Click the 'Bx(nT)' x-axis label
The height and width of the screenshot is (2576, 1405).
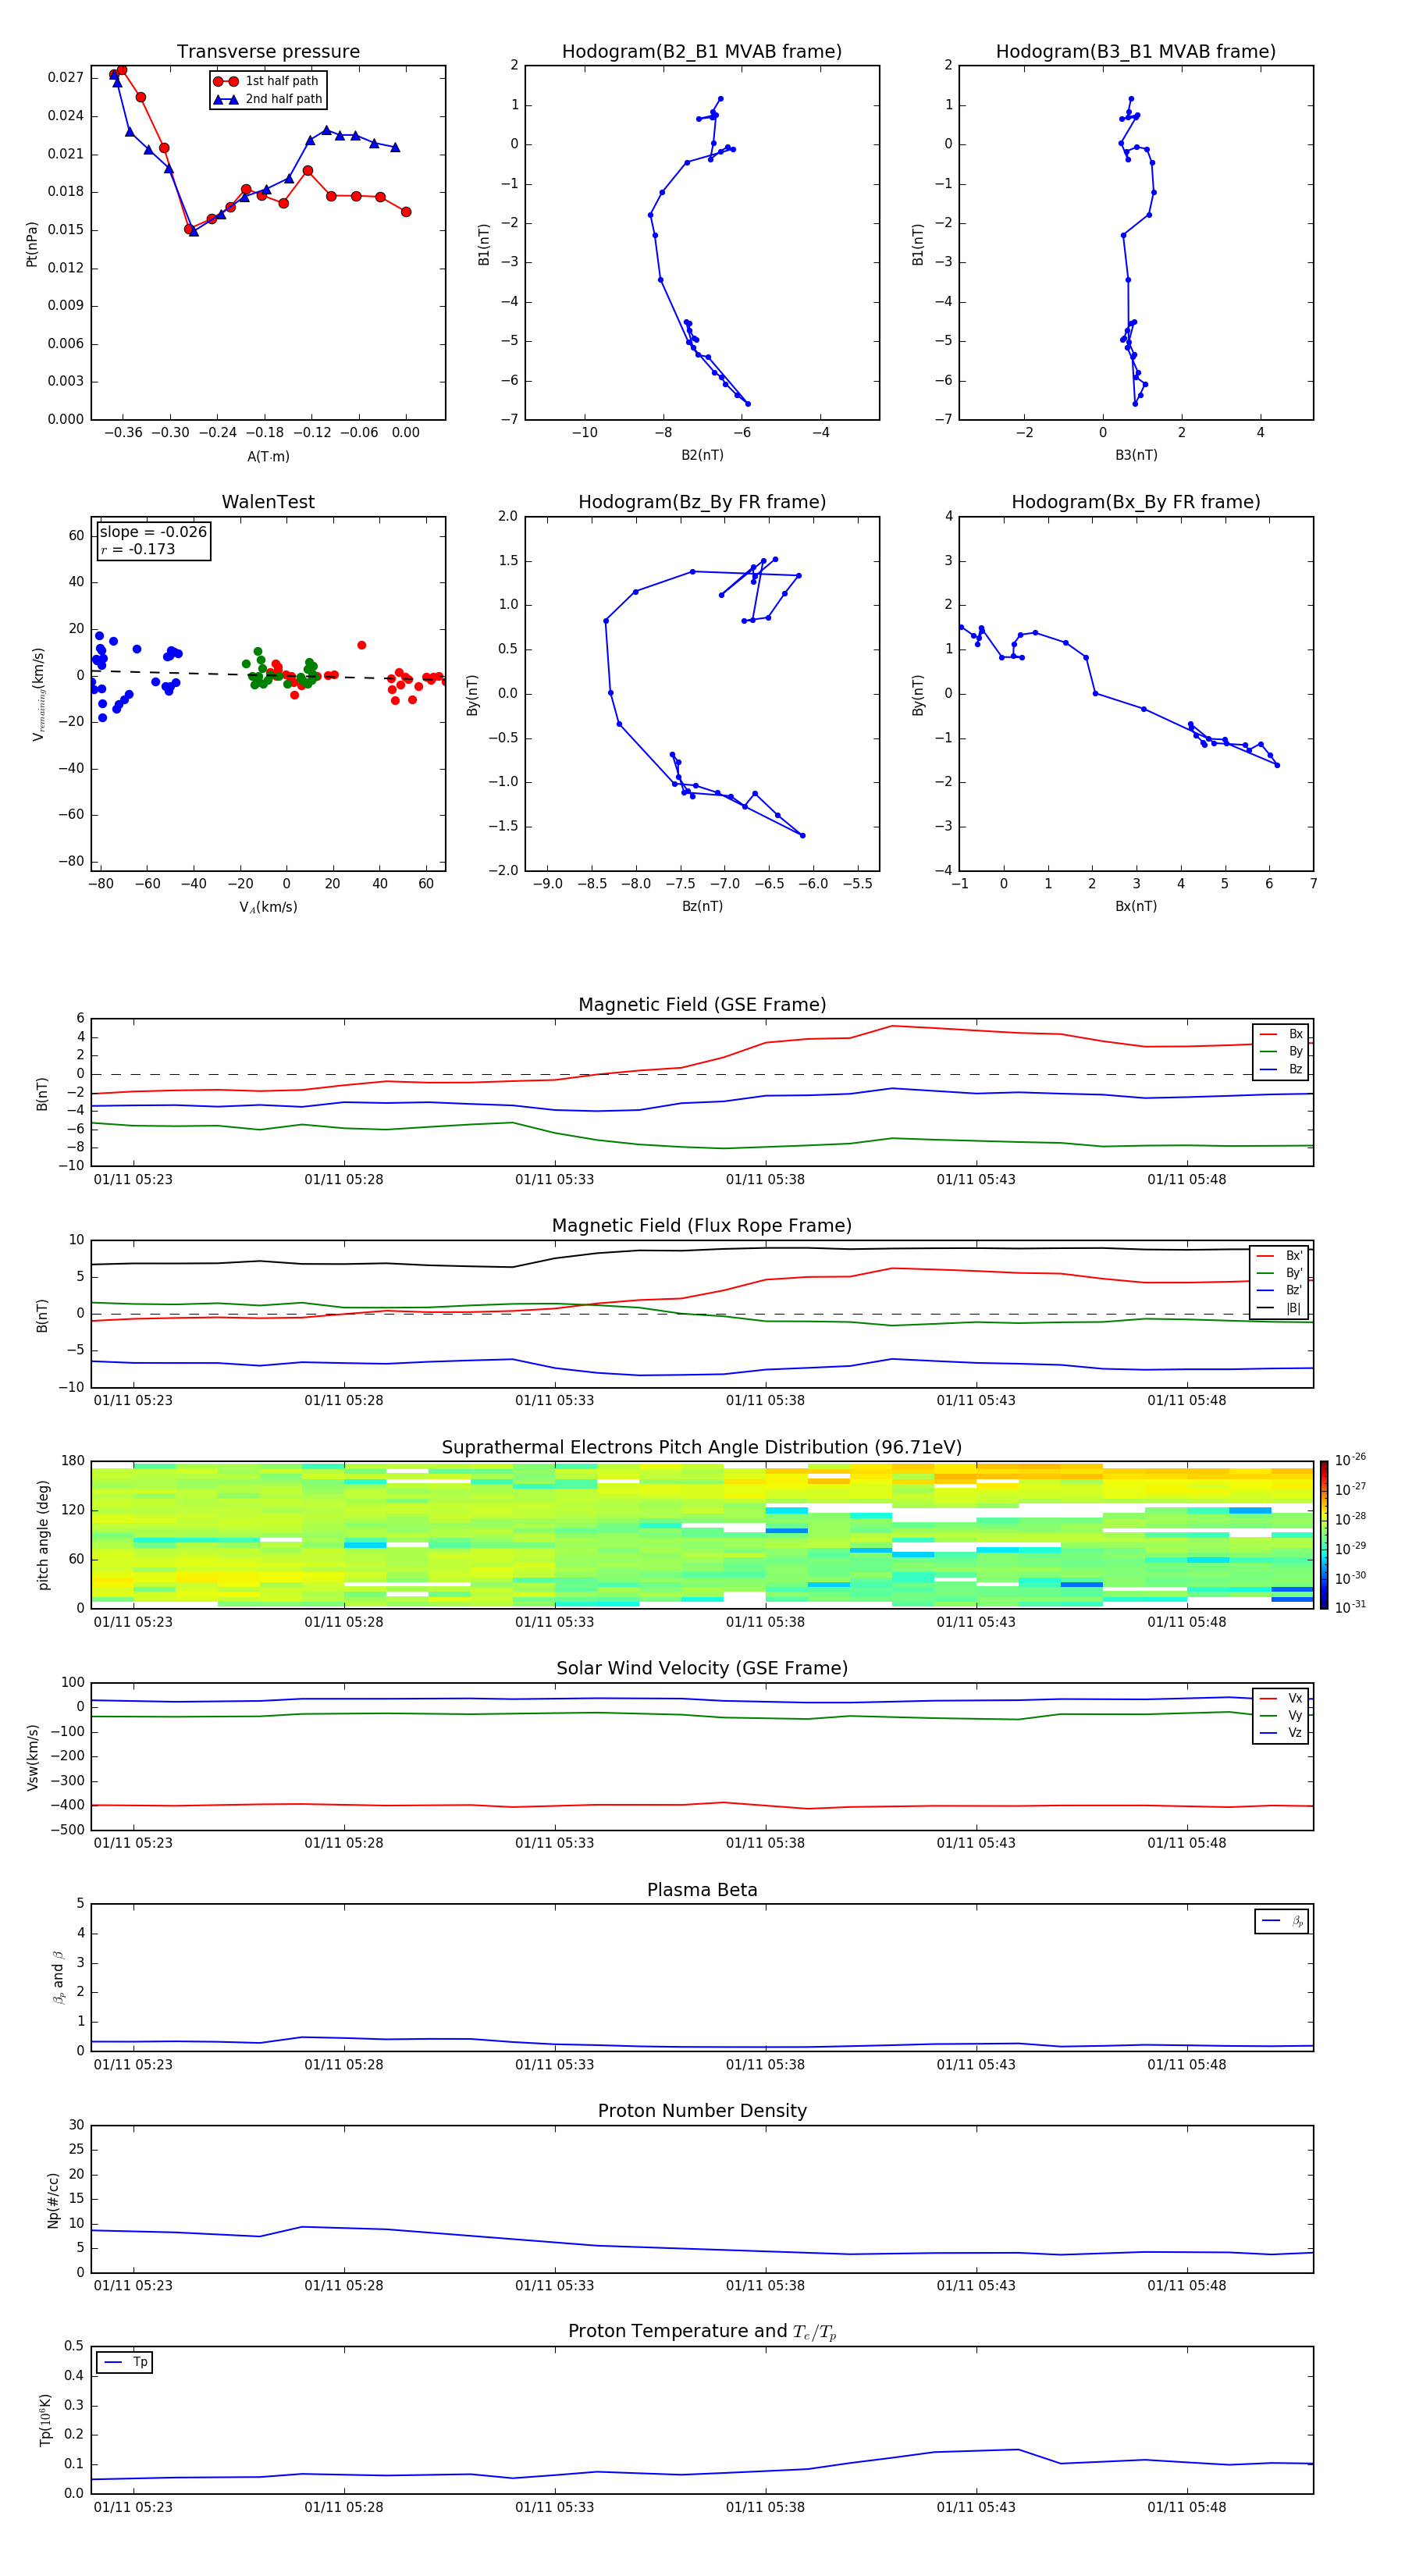click(x=1136, y=906)
